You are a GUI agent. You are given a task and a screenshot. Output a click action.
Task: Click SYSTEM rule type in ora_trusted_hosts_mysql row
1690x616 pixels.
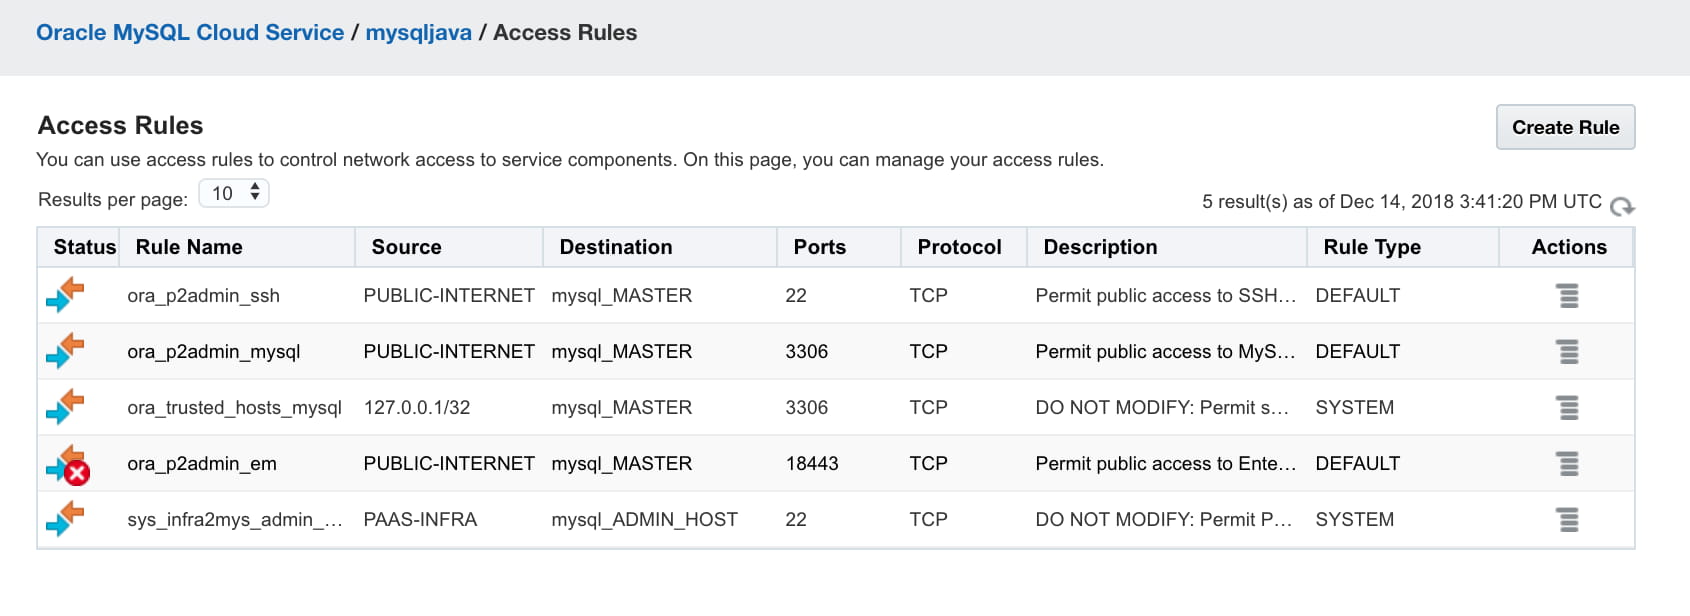(1355, 408)
